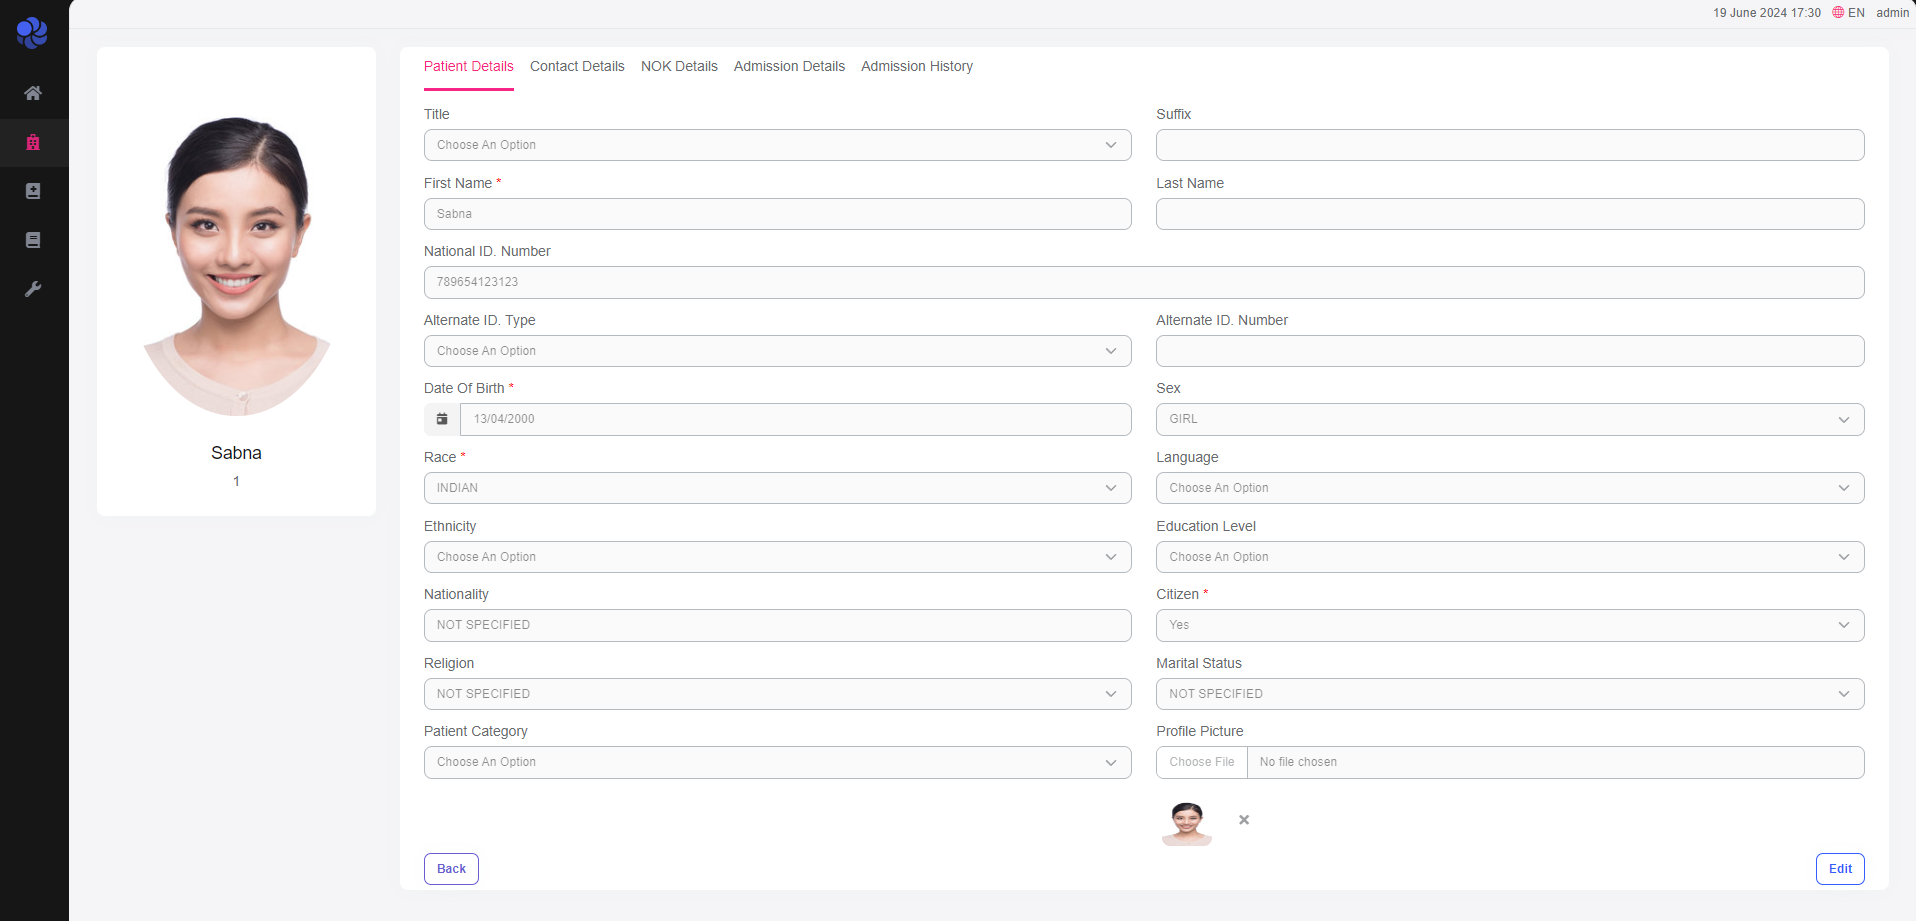1916x921 pixels.
Task: Click the pink hospital building sidebar icon
Action: (x=33, y=142)
